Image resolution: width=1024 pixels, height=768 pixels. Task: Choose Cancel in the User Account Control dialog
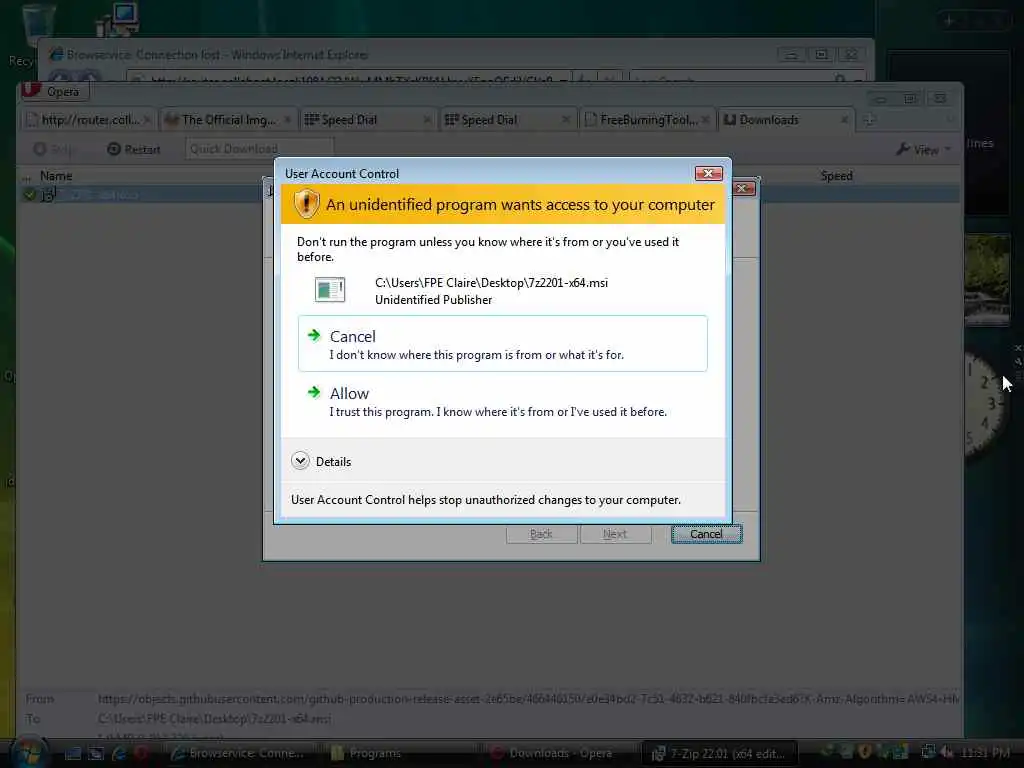coord(502,344)
